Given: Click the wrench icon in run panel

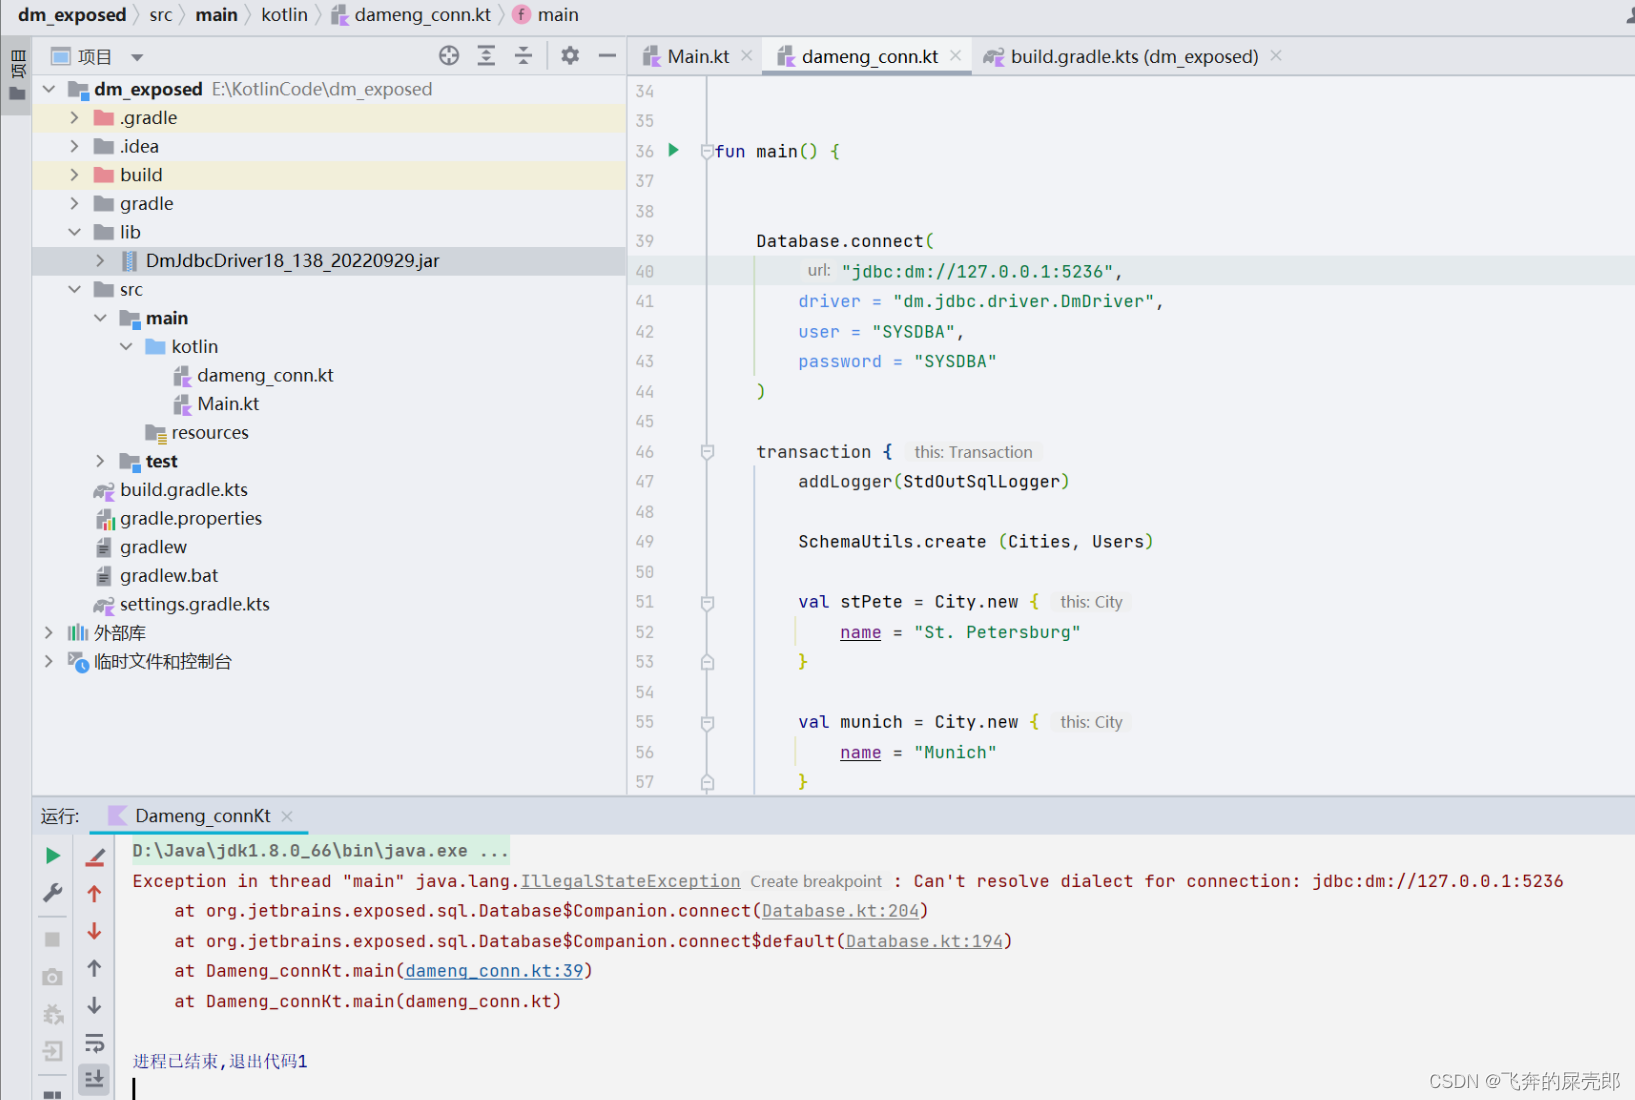Looking at the screenshot, I should tap(53, 893).
